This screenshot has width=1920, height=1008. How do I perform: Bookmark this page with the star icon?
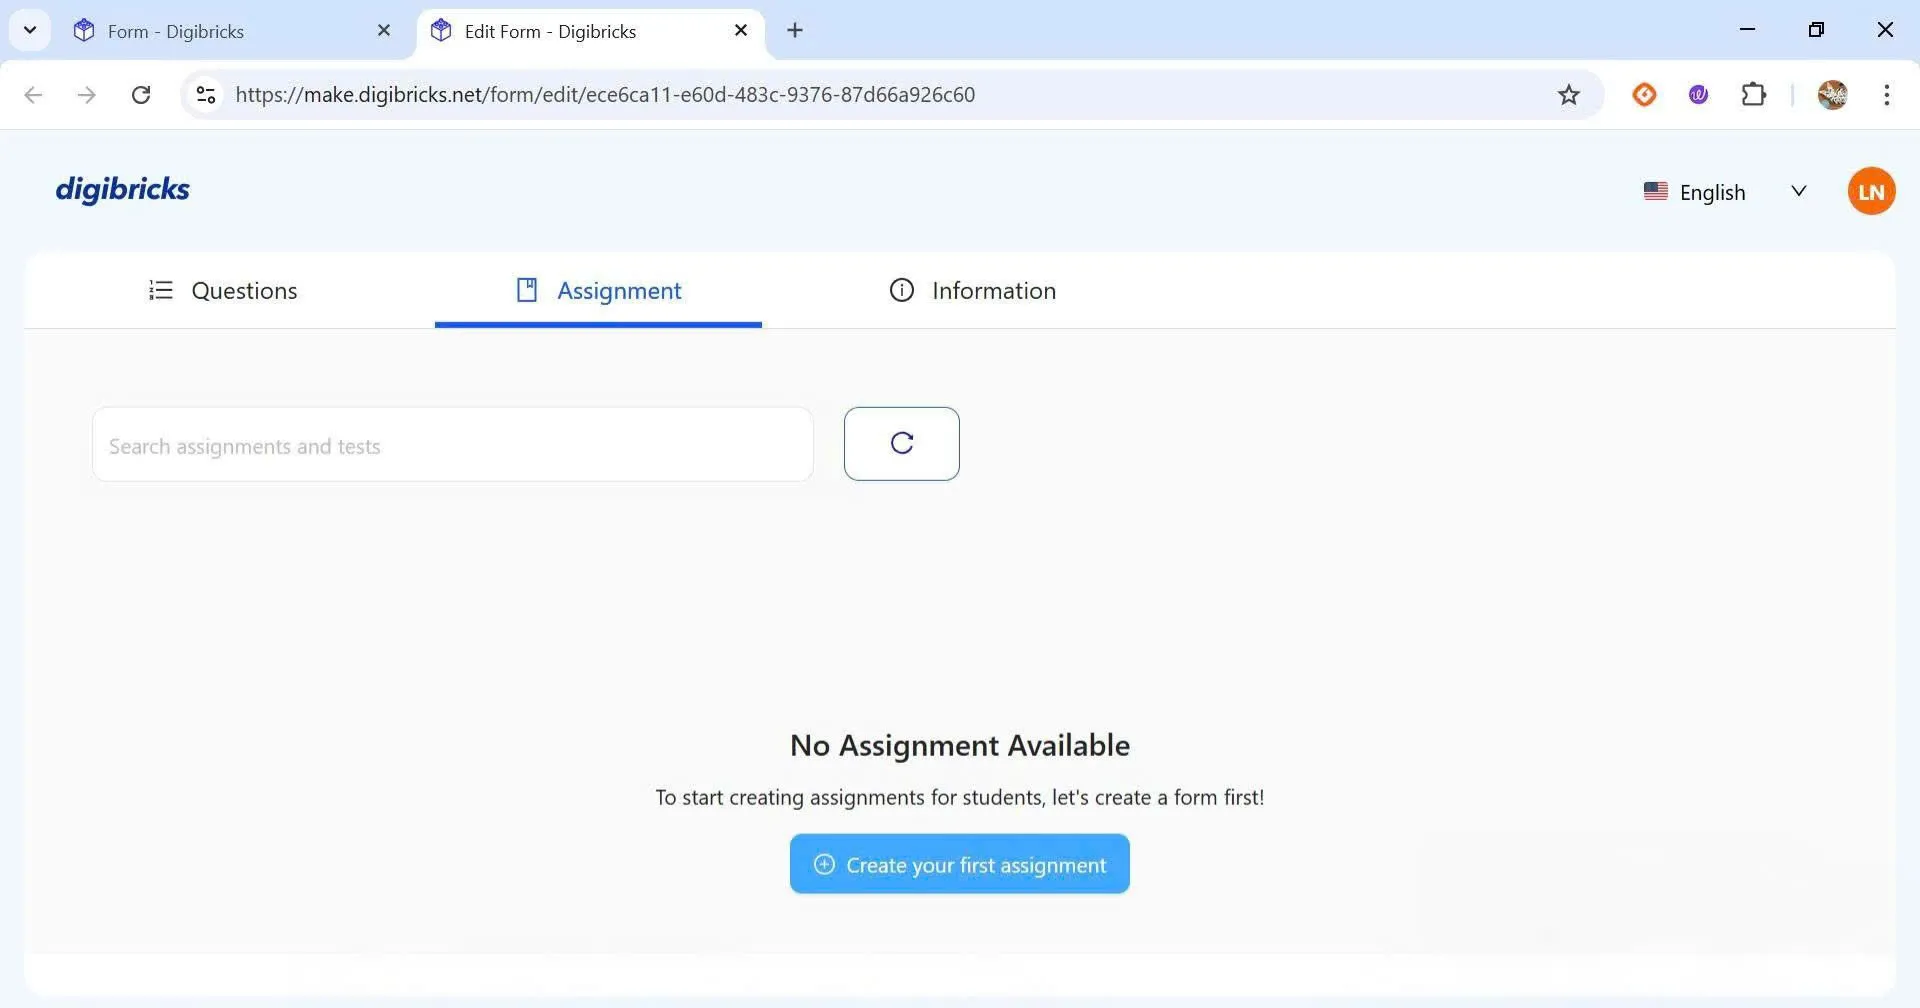coord(1568,95)
